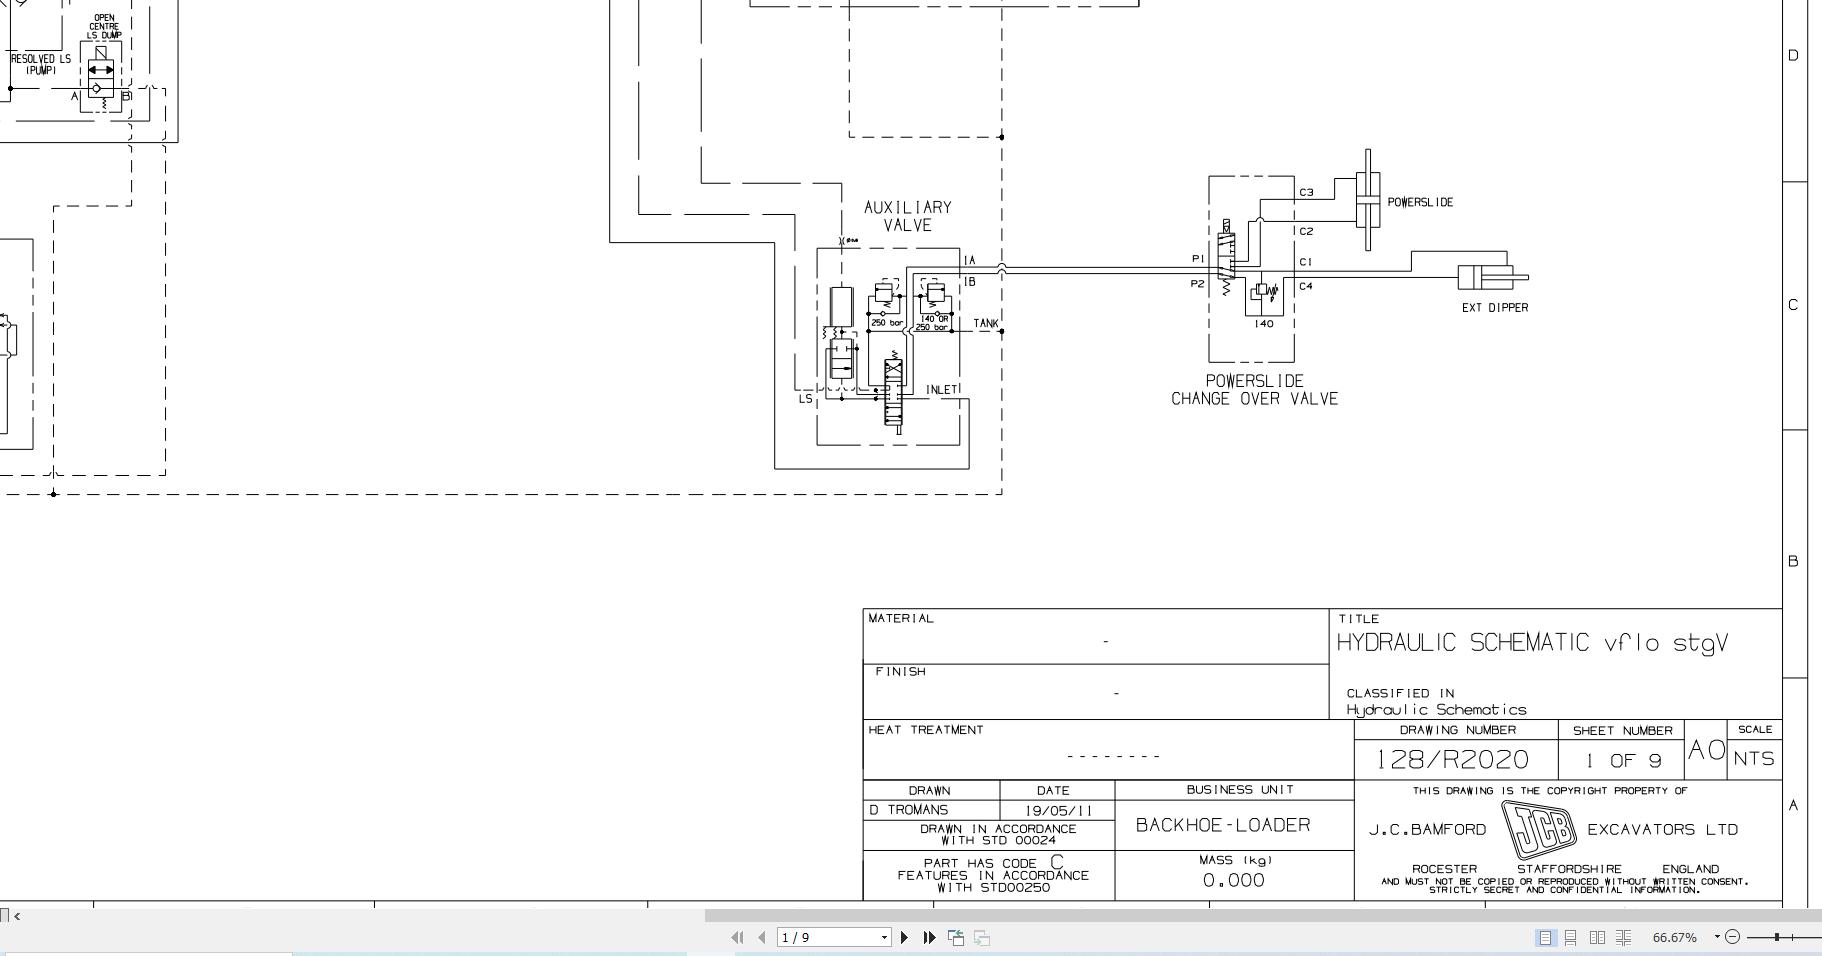Click the AUXILIARY VALVE label
The height and width of the screenshot is (956, 1822).
(908, 216)
